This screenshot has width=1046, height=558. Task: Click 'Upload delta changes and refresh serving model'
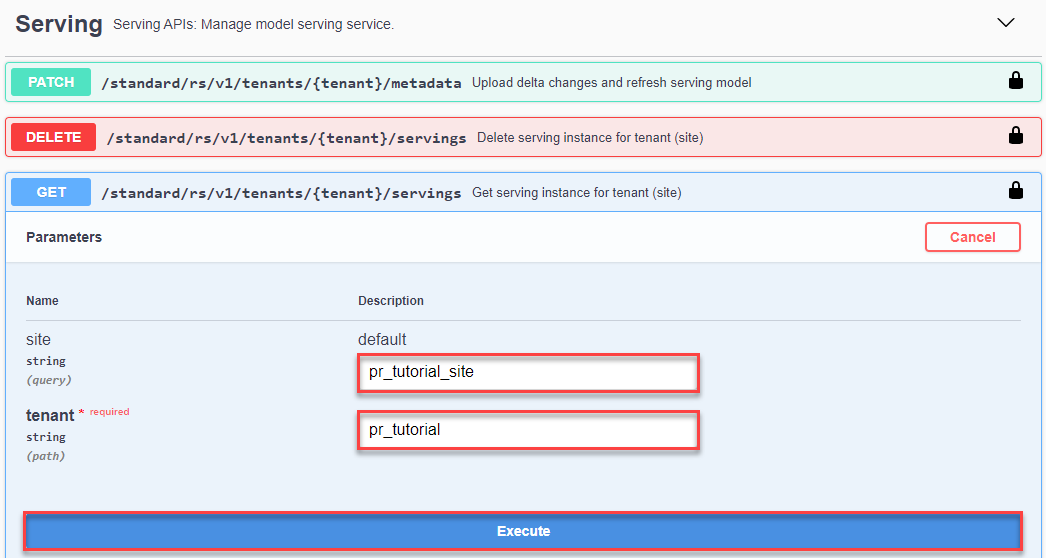click(612, 83)
